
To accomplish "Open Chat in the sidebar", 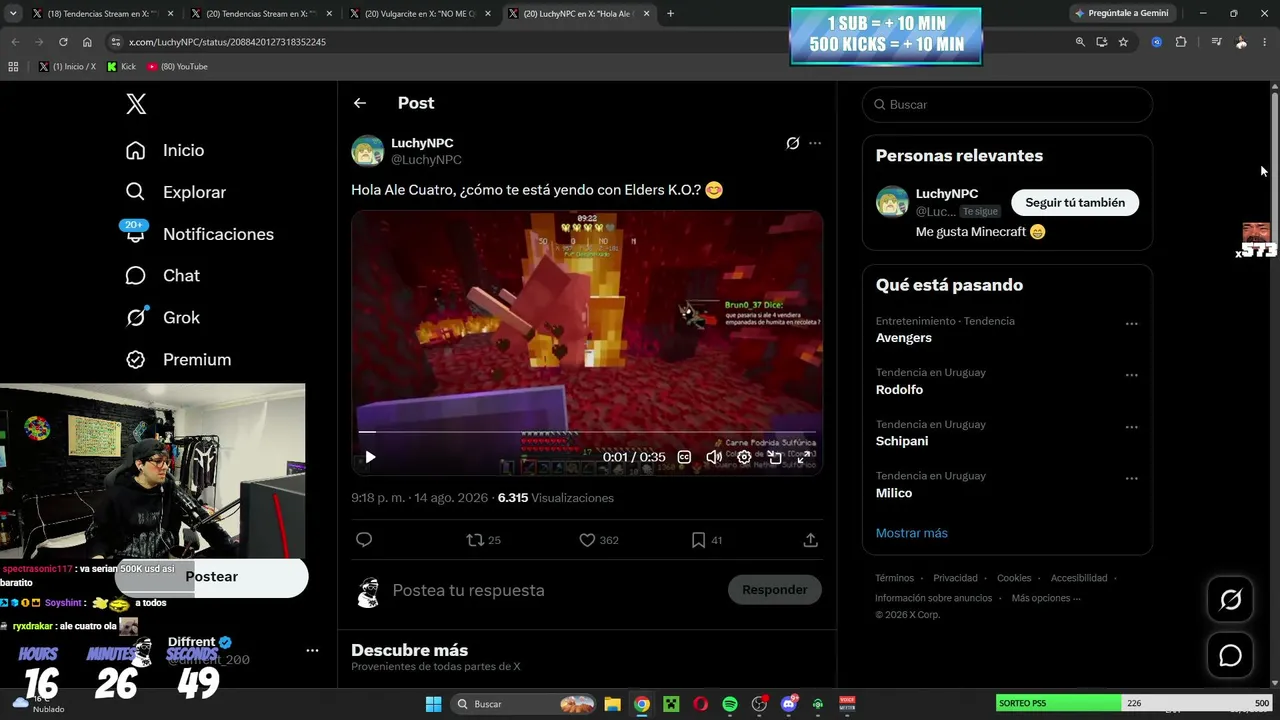I will click(162, 275).
